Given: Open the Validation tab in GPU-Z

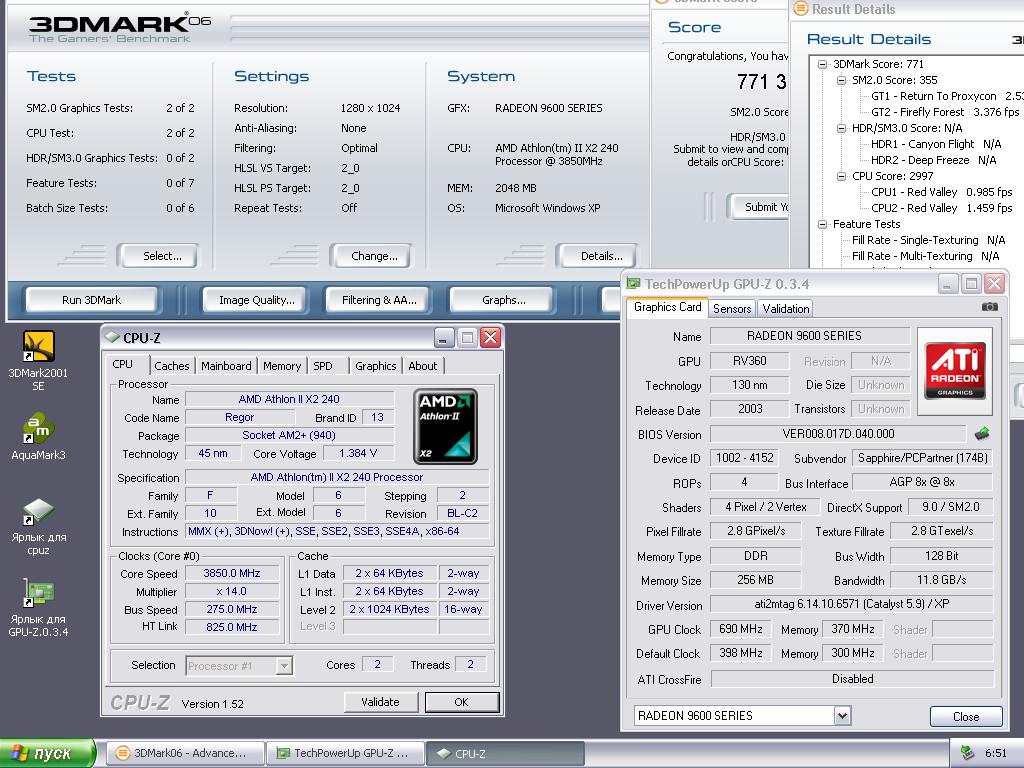Looking at the screenshot, I should 786,308.
